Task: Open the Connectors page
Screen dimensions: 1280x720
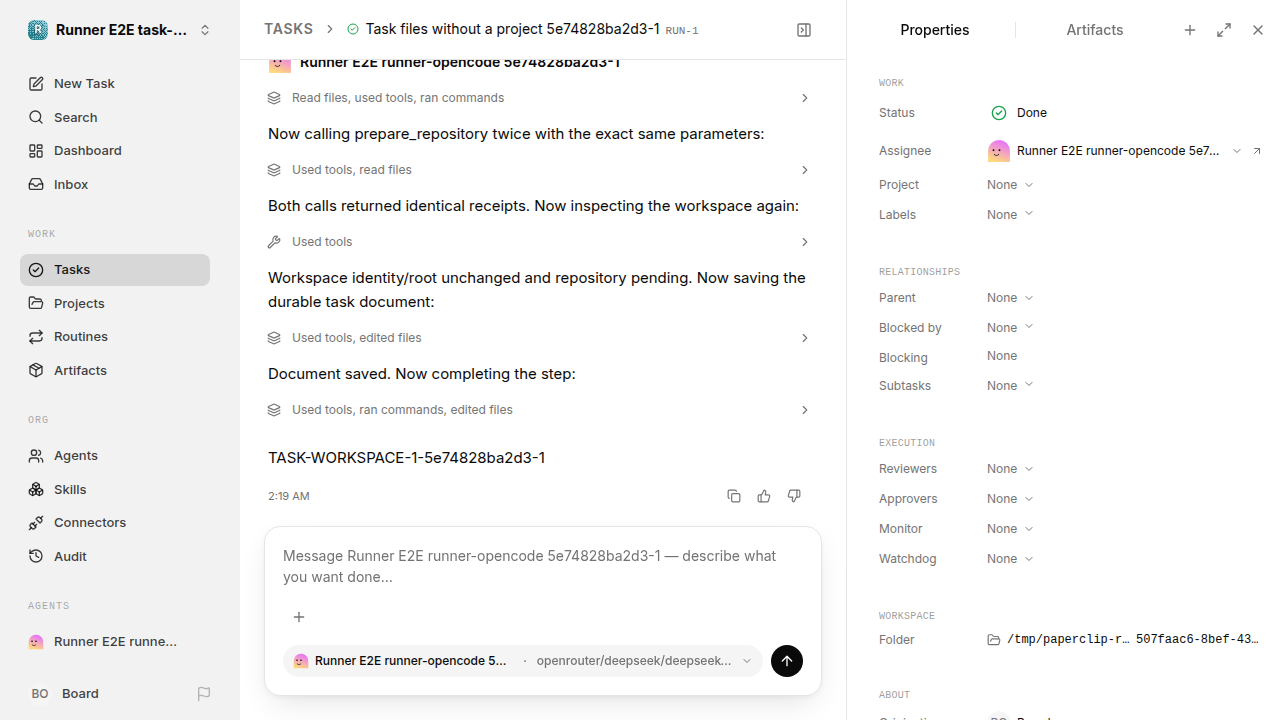Action: (x=115, y=522)
